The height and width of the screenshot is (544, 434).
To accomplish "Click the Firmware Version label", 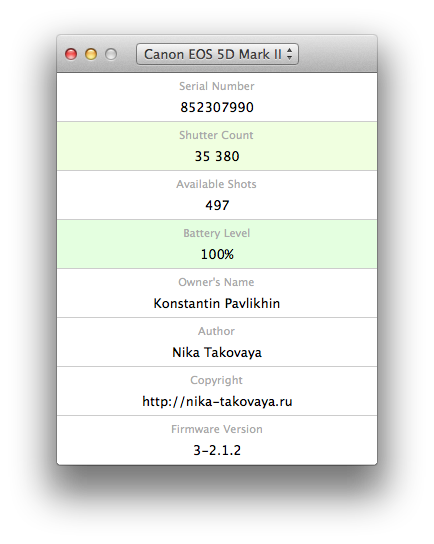I will (x=217, y=429).
